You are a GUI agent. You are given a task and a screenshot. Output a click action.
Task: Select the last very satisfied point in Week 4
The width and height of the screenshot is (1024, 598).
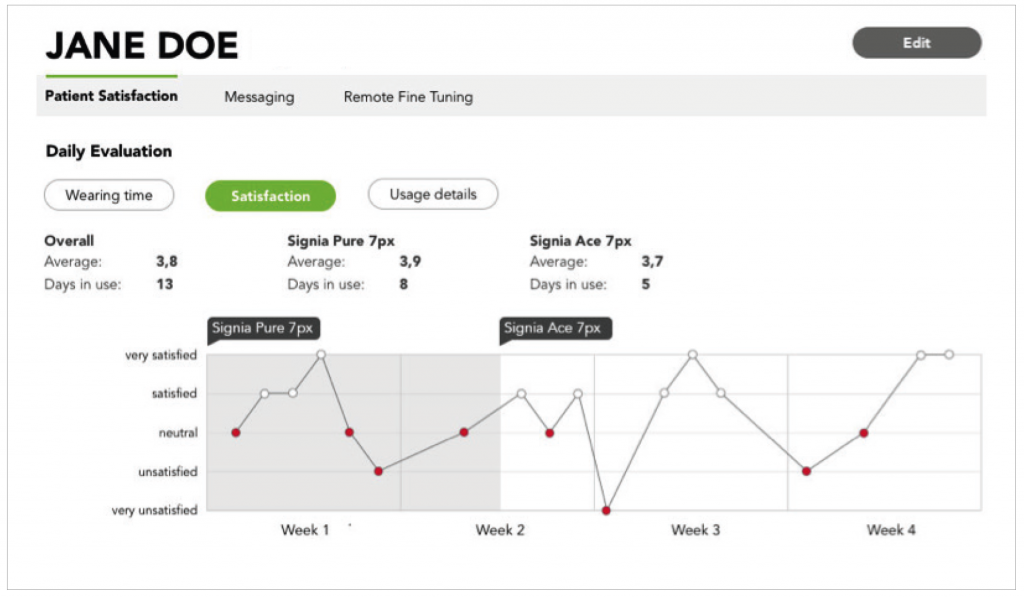pyautogui.click(x=949, y=354)
